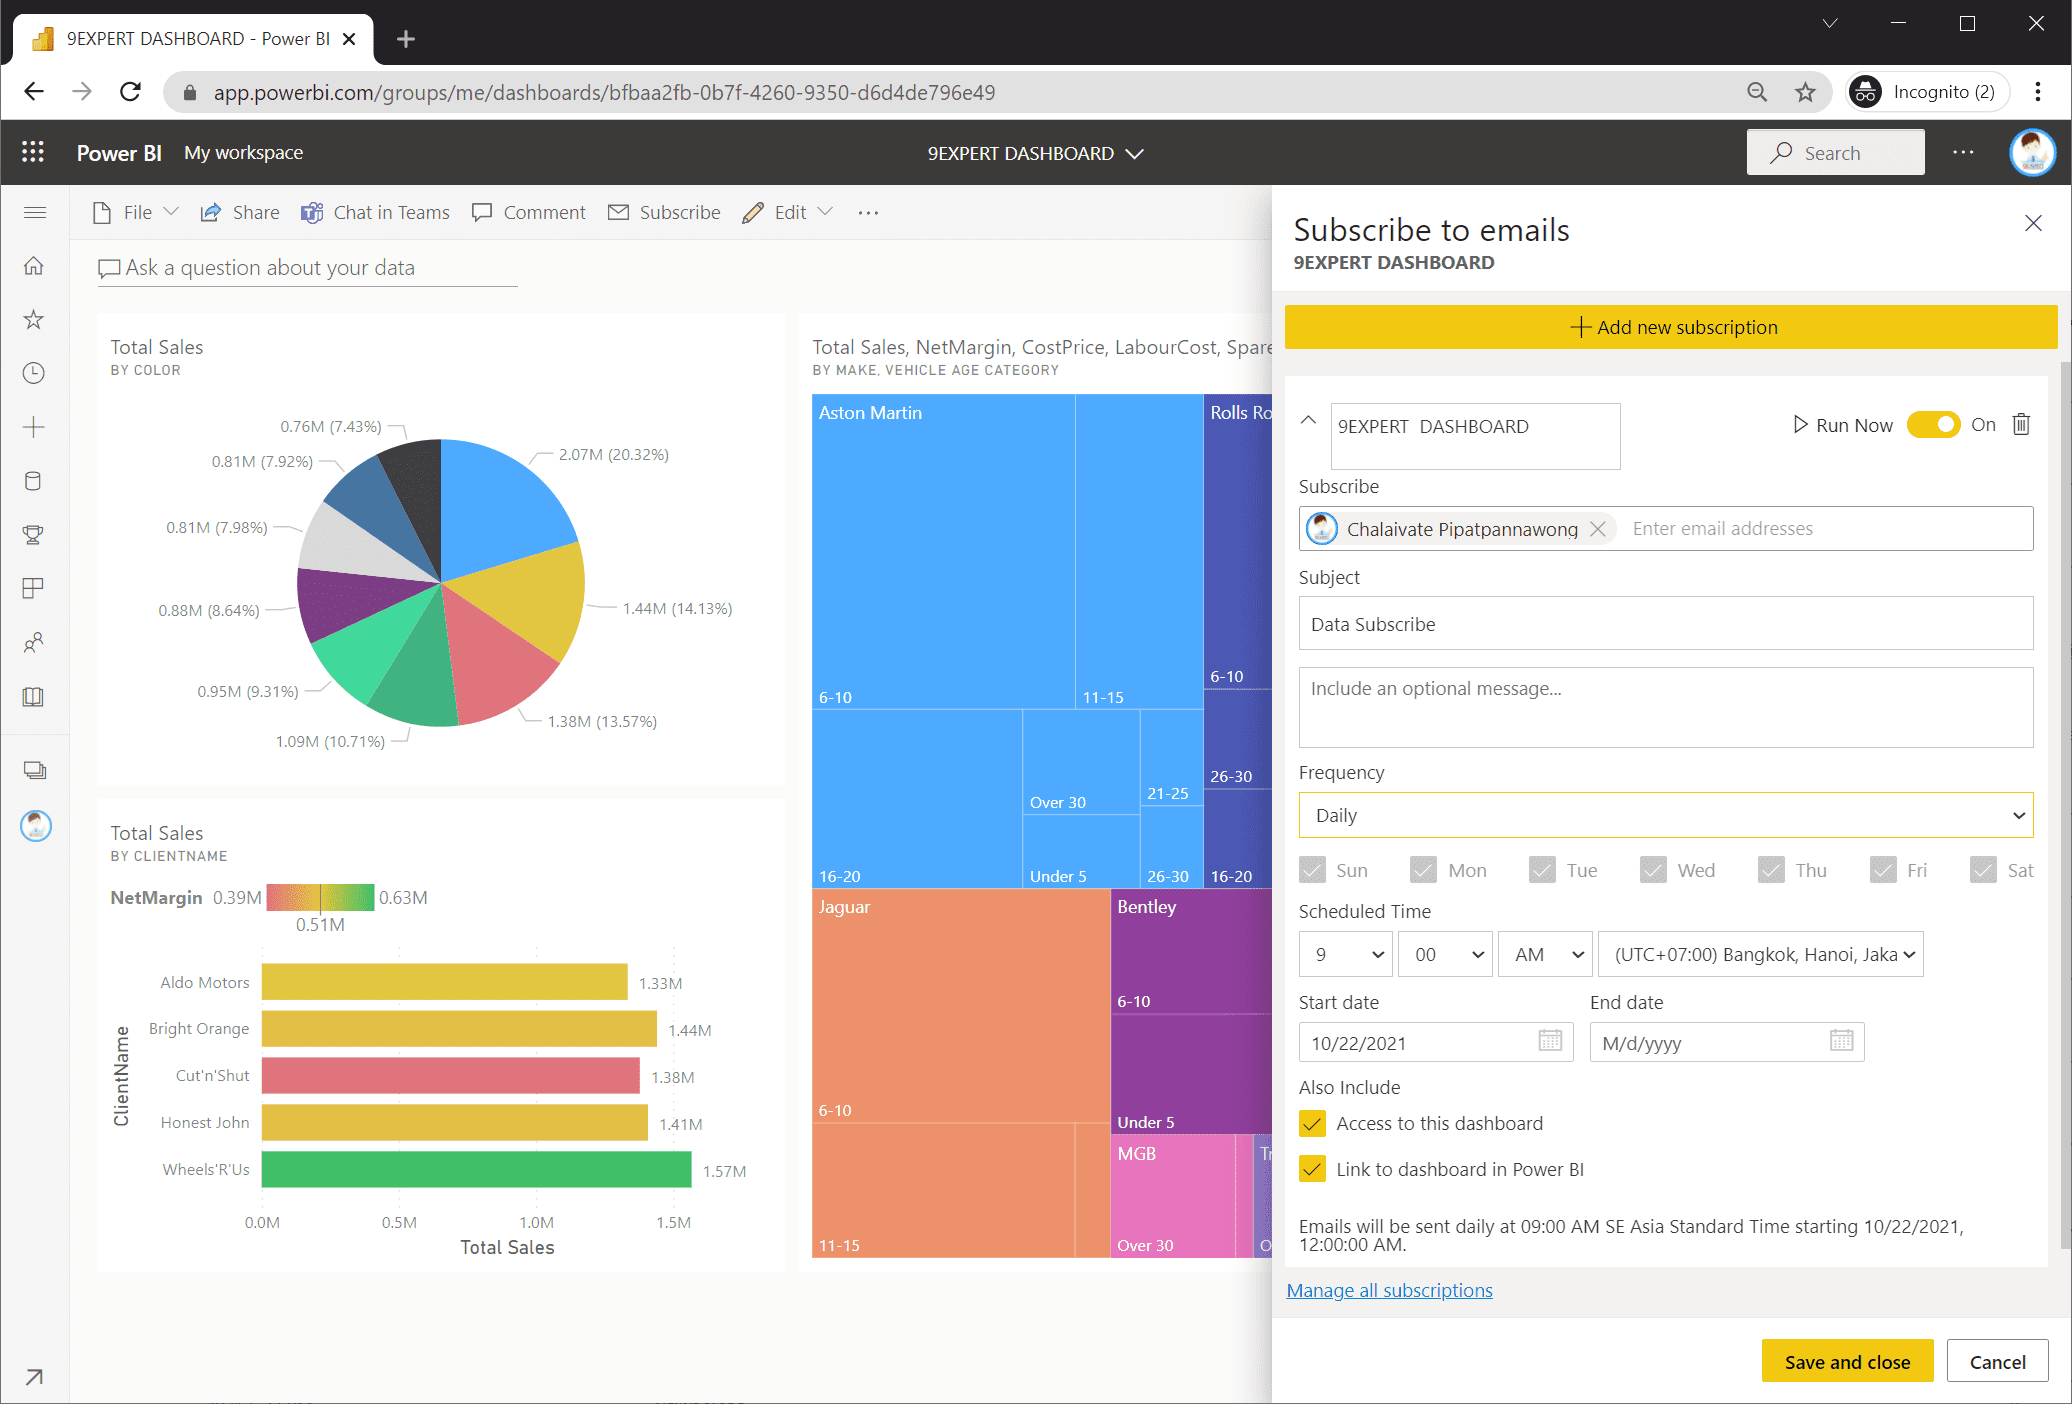Screen dimensions: 2072x1404
Task: Turn off the subscription On toggle
Action: [x=1934, y=424]
